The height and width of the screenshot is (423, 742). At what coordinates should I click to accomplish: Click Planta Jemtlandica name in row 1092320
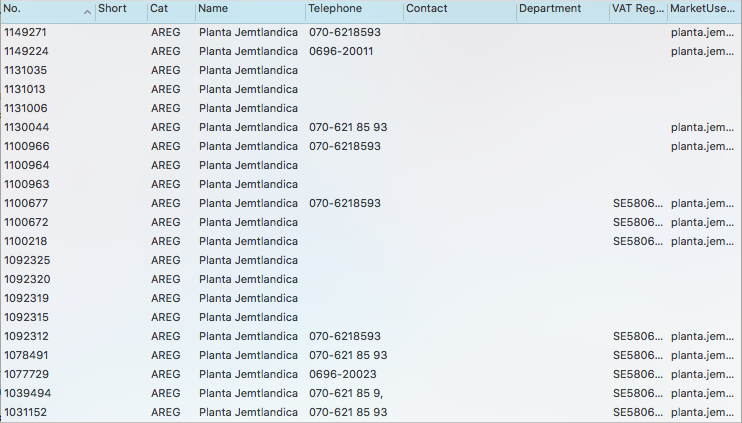(x=248, y=279)
